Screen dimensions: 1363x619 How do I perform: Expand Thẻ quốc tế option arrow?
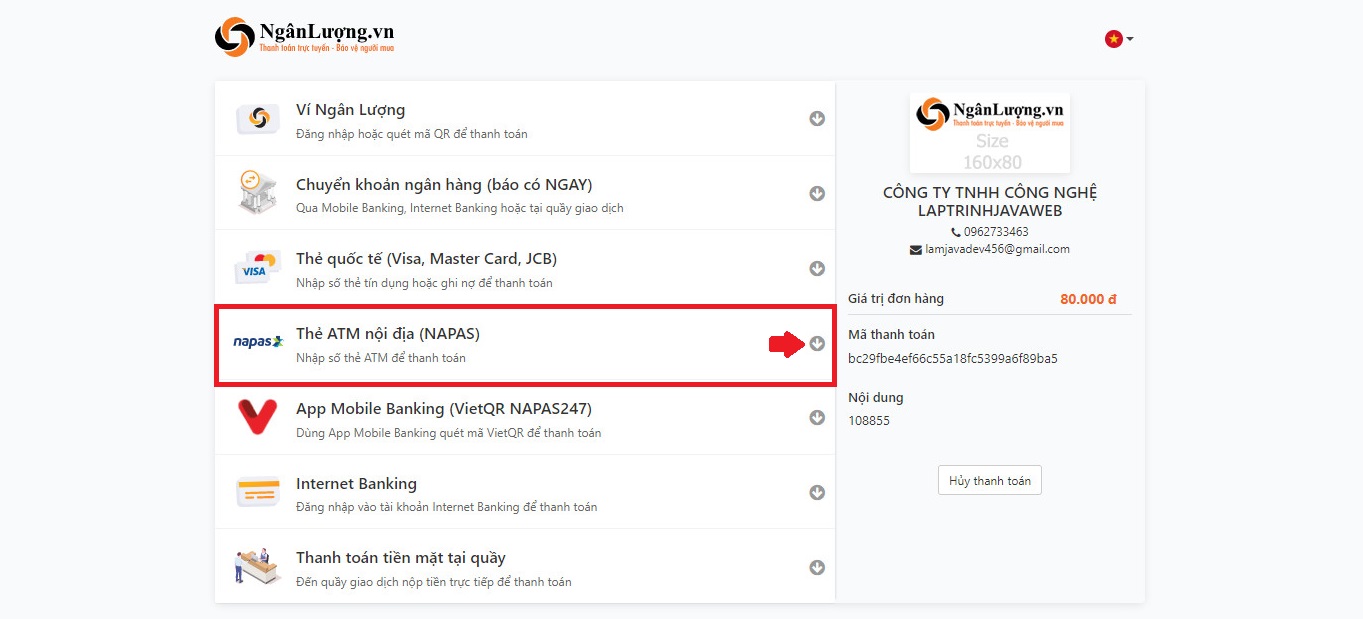coord(817,269)
